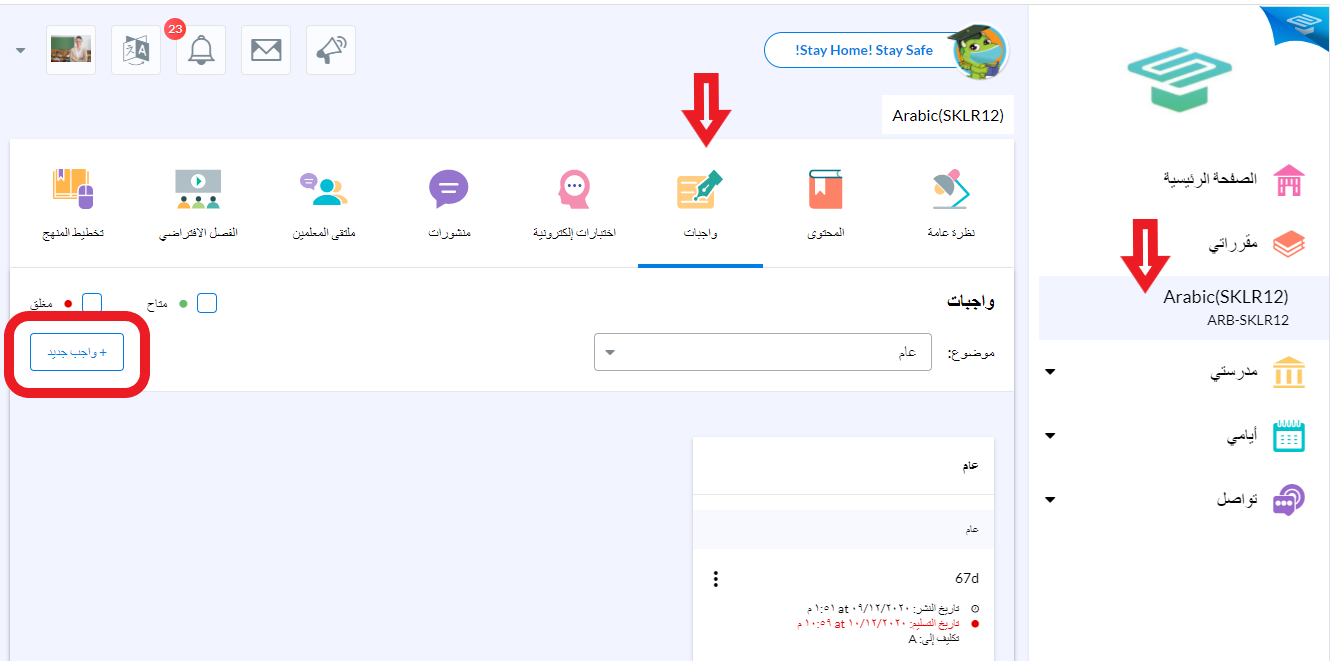
Task: Open the منشورات posts chat icon
Action: [x=449, y=189]
